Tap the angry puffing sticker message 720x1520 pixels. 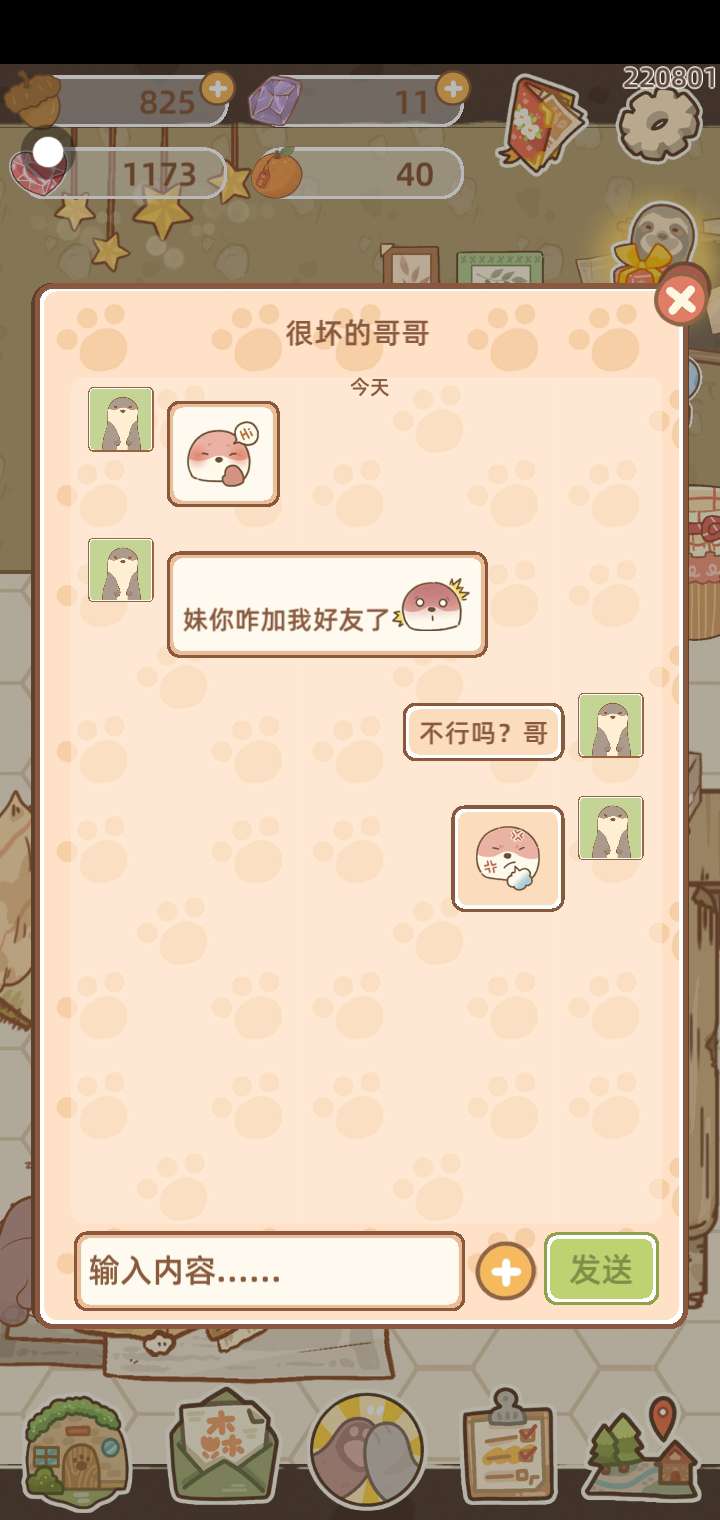coord(508,858)
